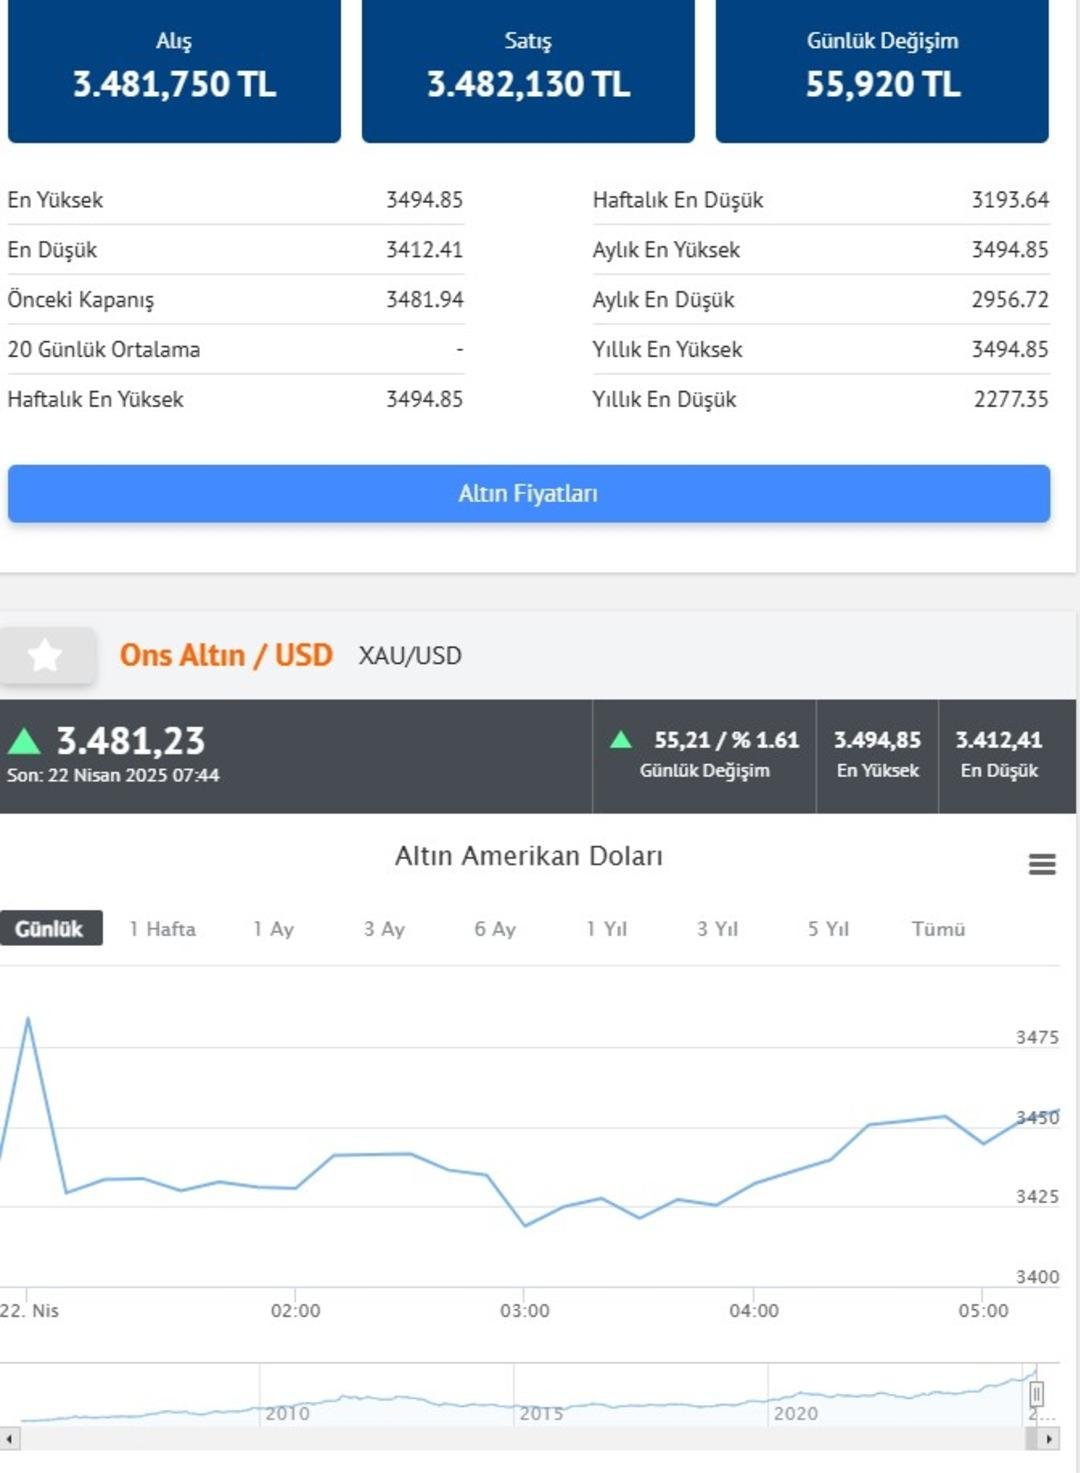Show the Tümü full history range
1080x1473 pixels.
click(x=938, y=929)
